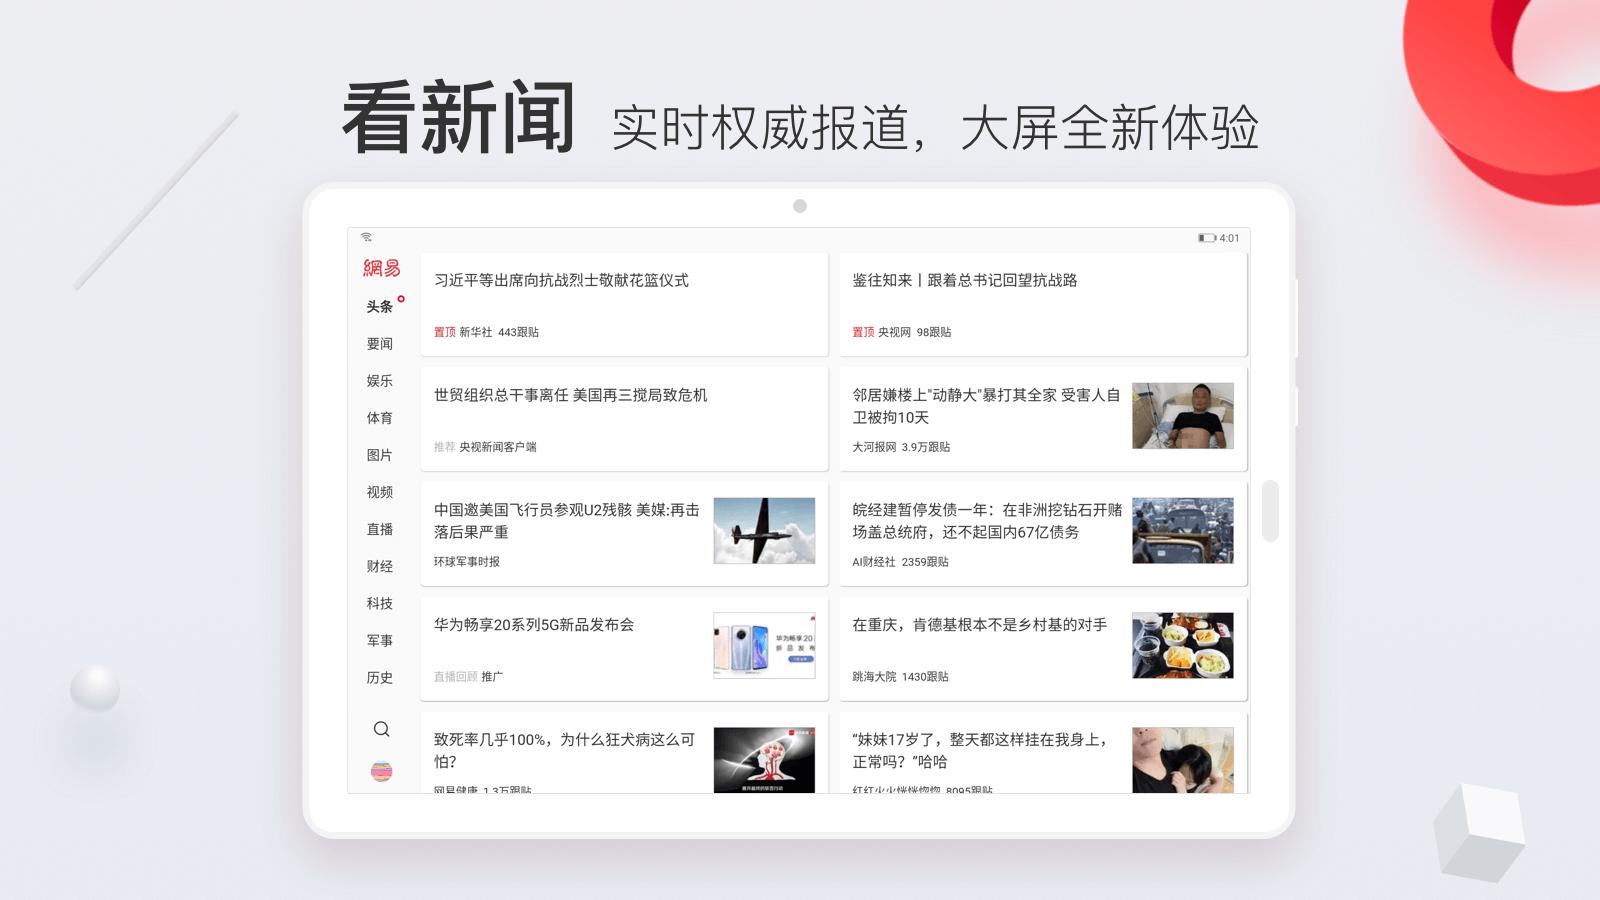Switch to the 要闻 tab
The width and height of the screenshot is (1600, 900).
pyautogui.click(x=379, y=344)
